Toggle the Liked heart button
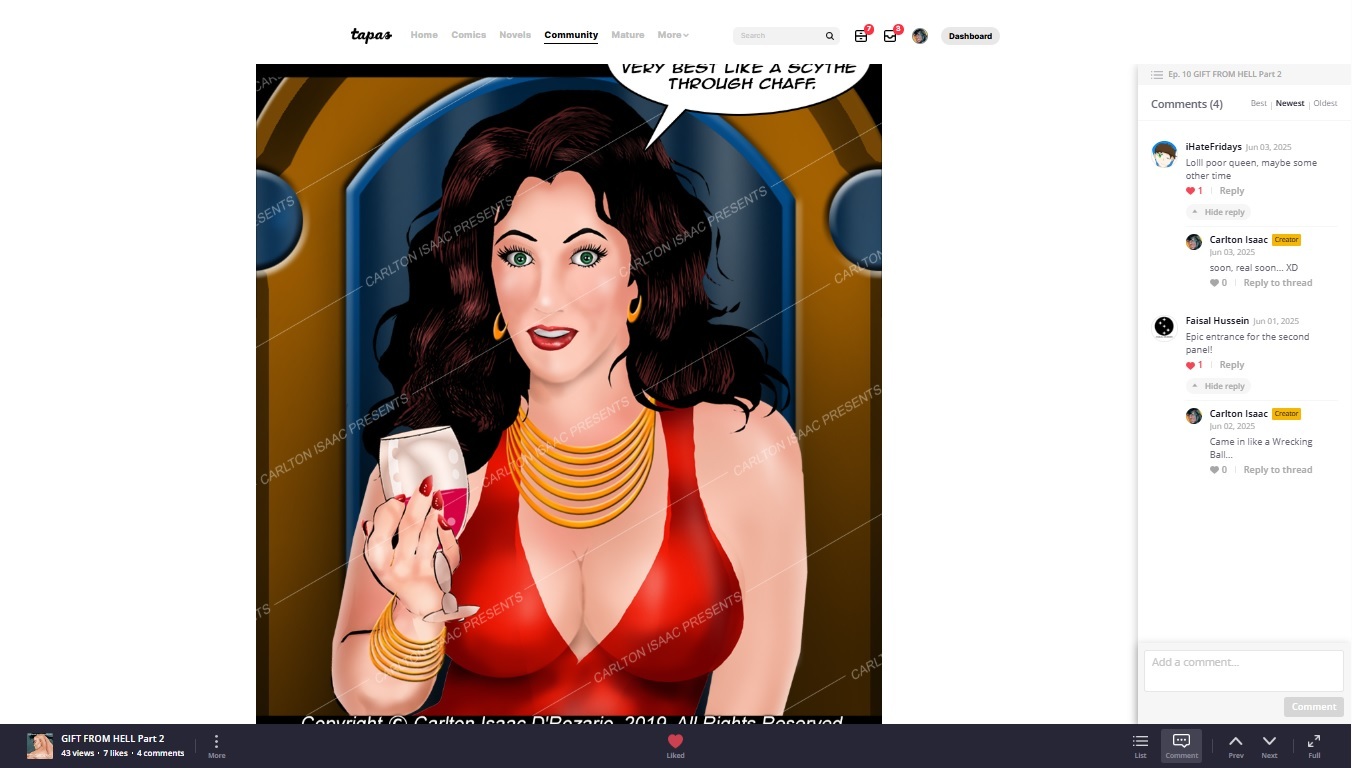Image resolution: width=1352 pixels, height=768 pixels. 675,744
